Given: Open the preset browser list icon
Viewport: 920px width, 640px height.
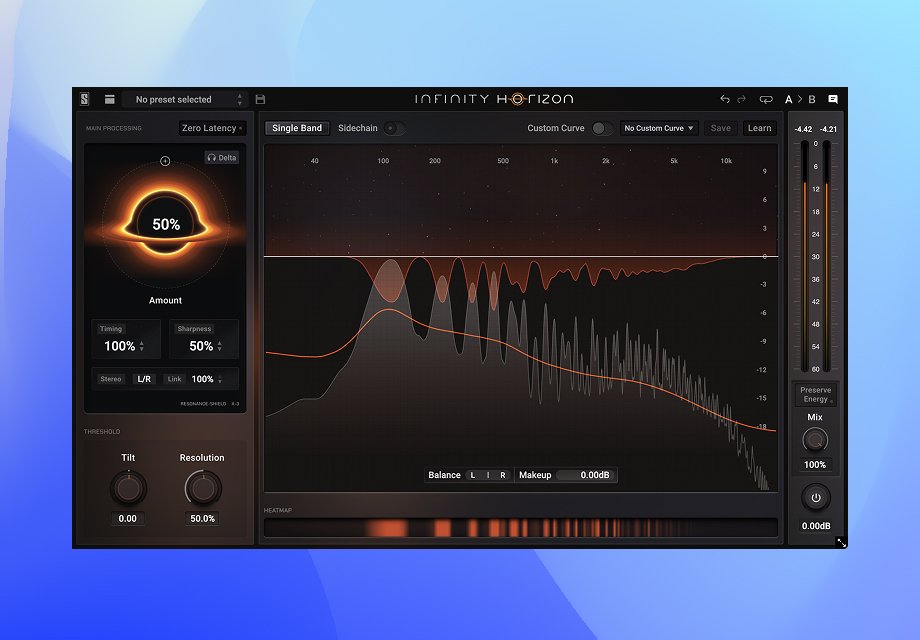Looking at the screenshot, I should 110,99.
